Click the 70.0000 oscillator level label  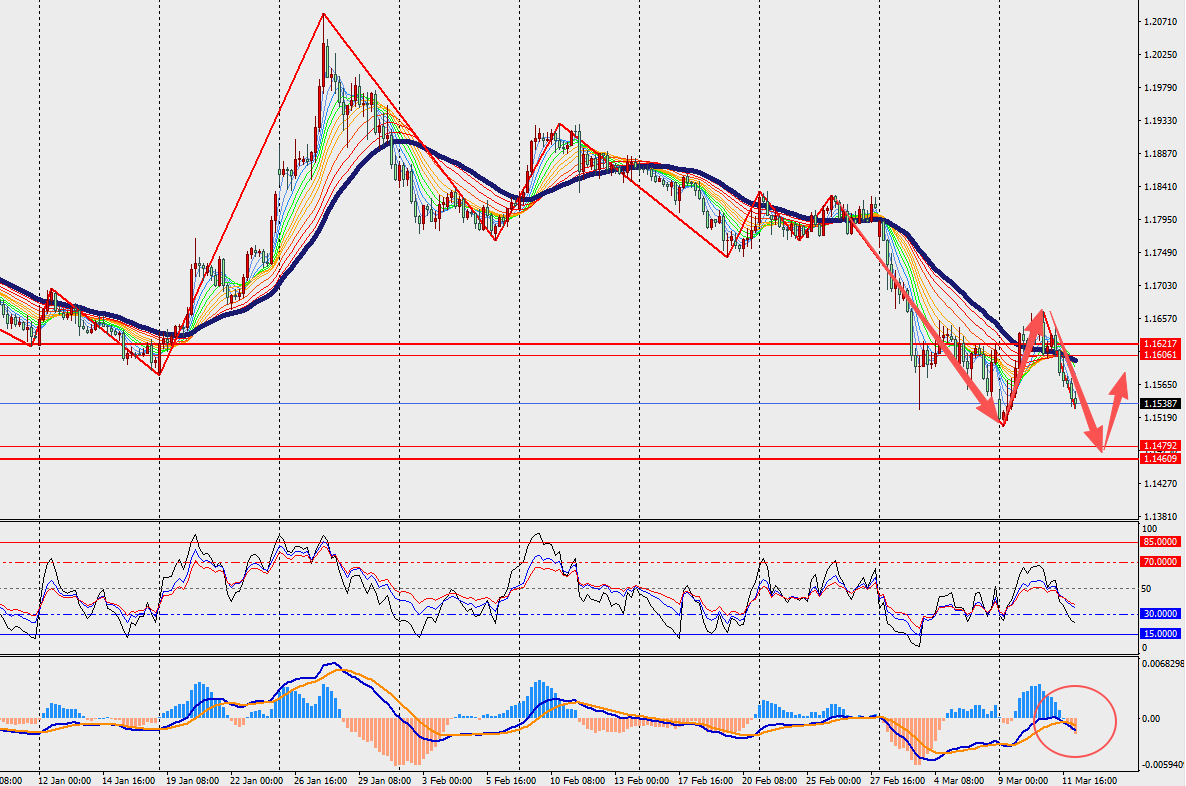tap(1160, 562)
